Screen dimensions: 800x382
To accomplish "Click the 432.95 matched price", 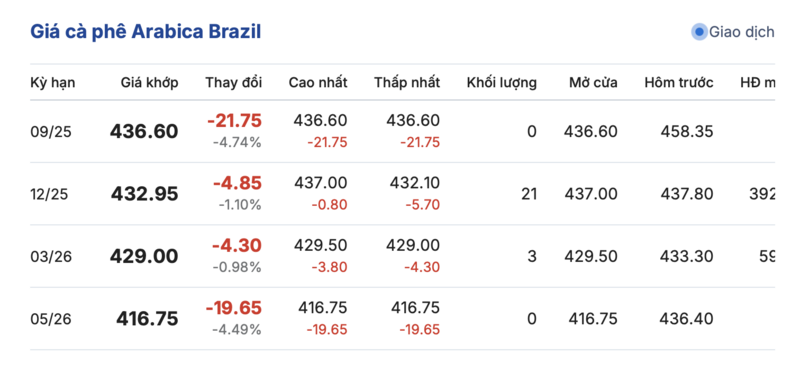I will tap(144, 194).
